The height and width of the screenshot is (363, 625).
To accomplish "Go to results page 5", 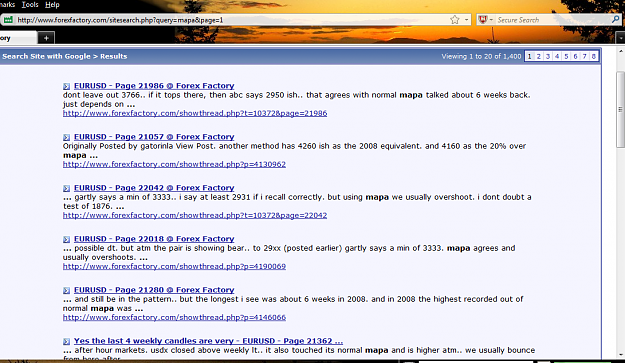I will click(566, 56).
